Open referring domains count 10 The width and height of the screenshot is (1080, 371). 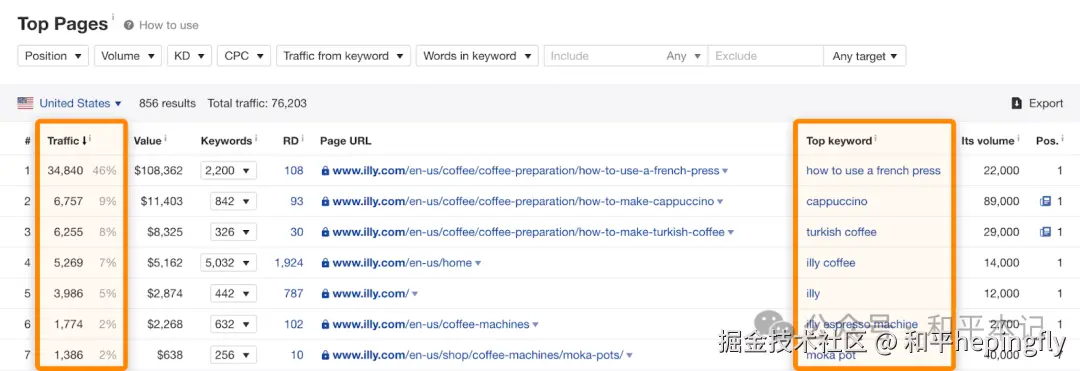coord(297,355)
